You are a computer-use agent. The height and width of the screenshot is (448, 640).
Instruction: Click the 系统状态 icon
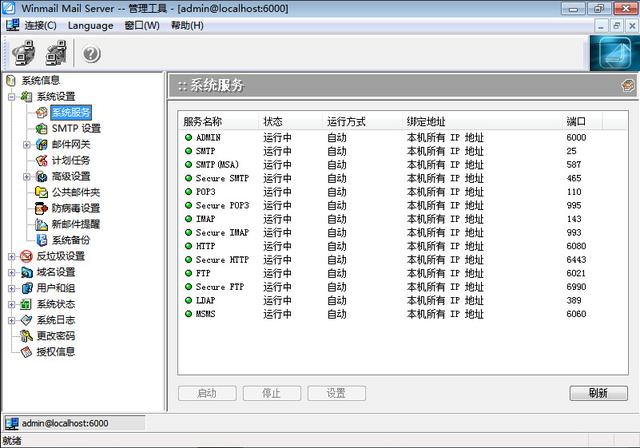[x=27, y=304]
